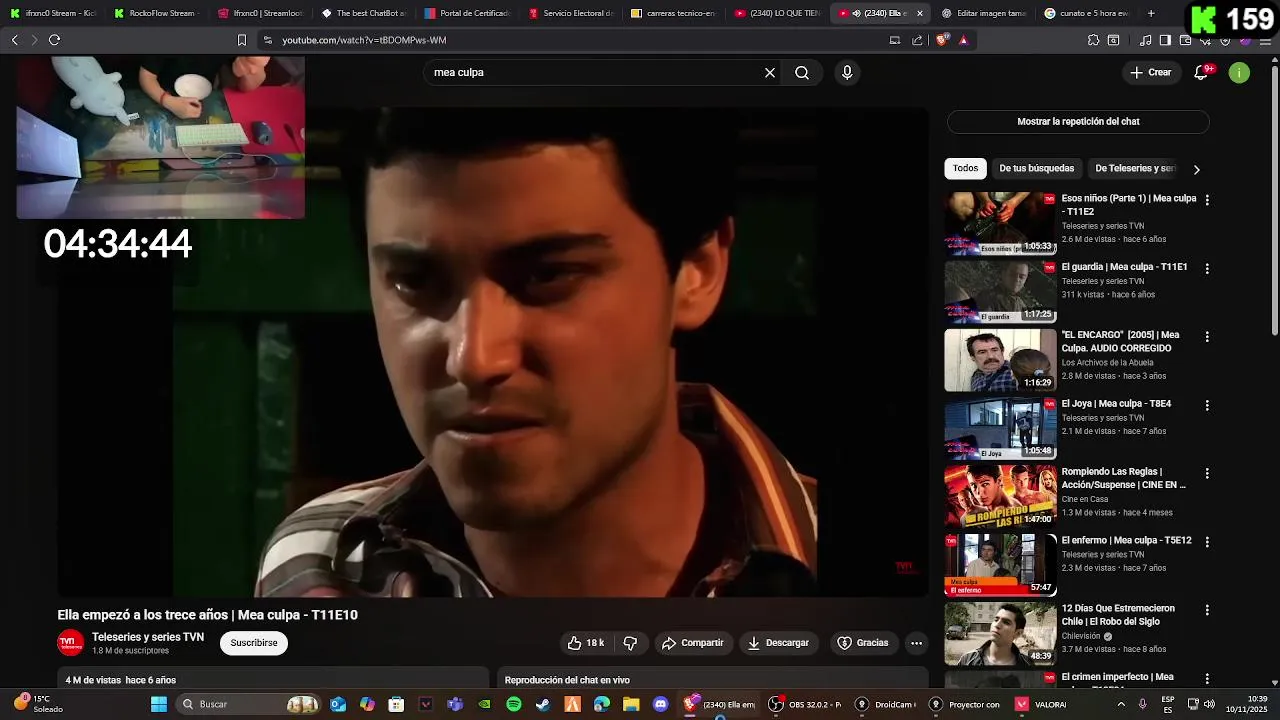Switch to 'carreras tecnico' browser tab
Image resolution: width=1280 pixels, height=720 pixels.
click(673, 13)
